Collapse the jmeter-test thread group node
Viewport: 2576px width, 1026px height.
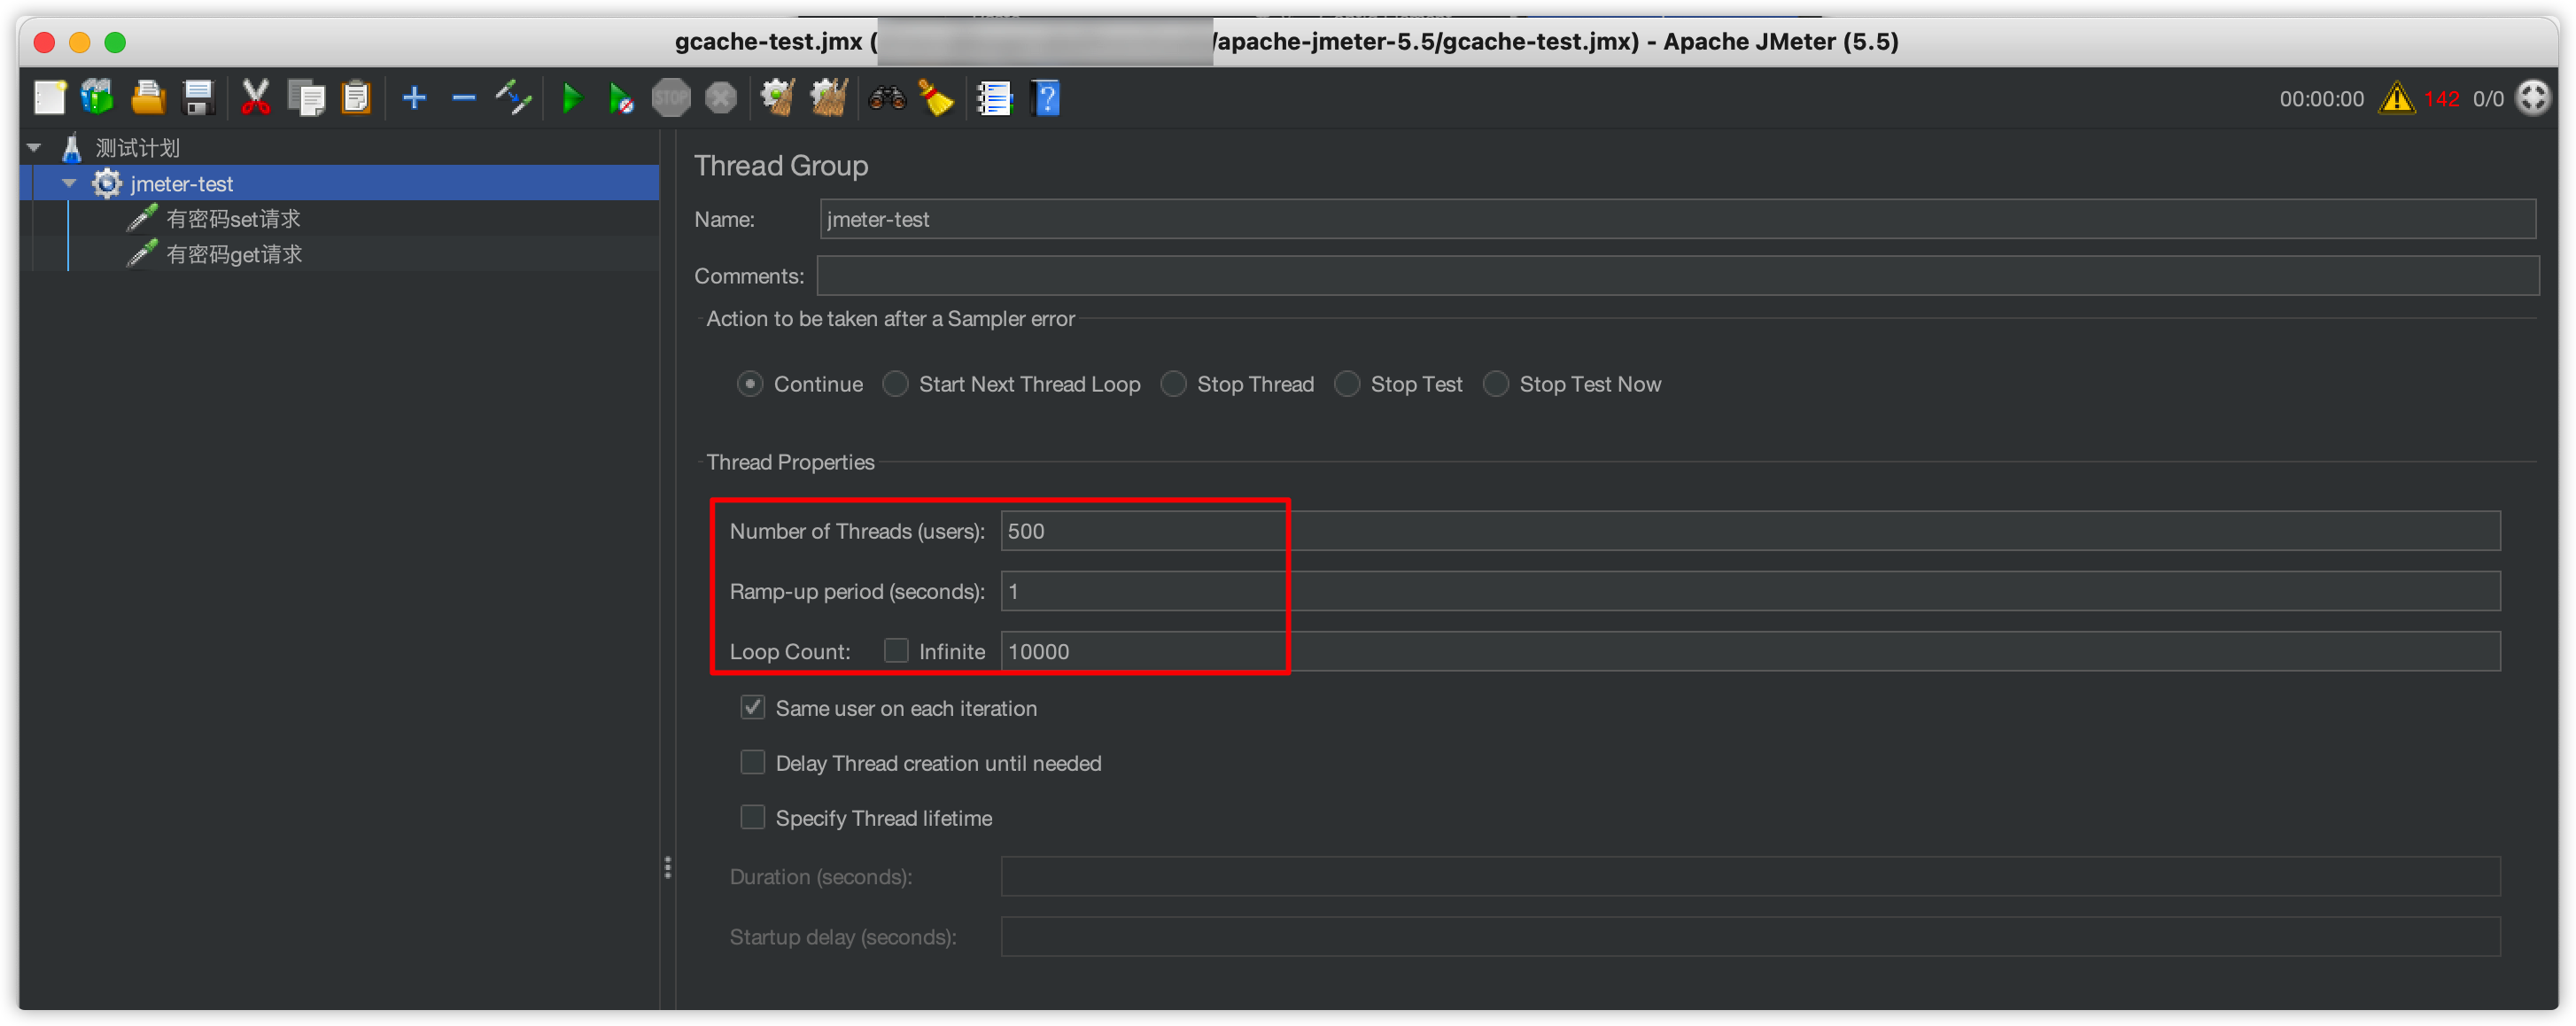point(69,184)
